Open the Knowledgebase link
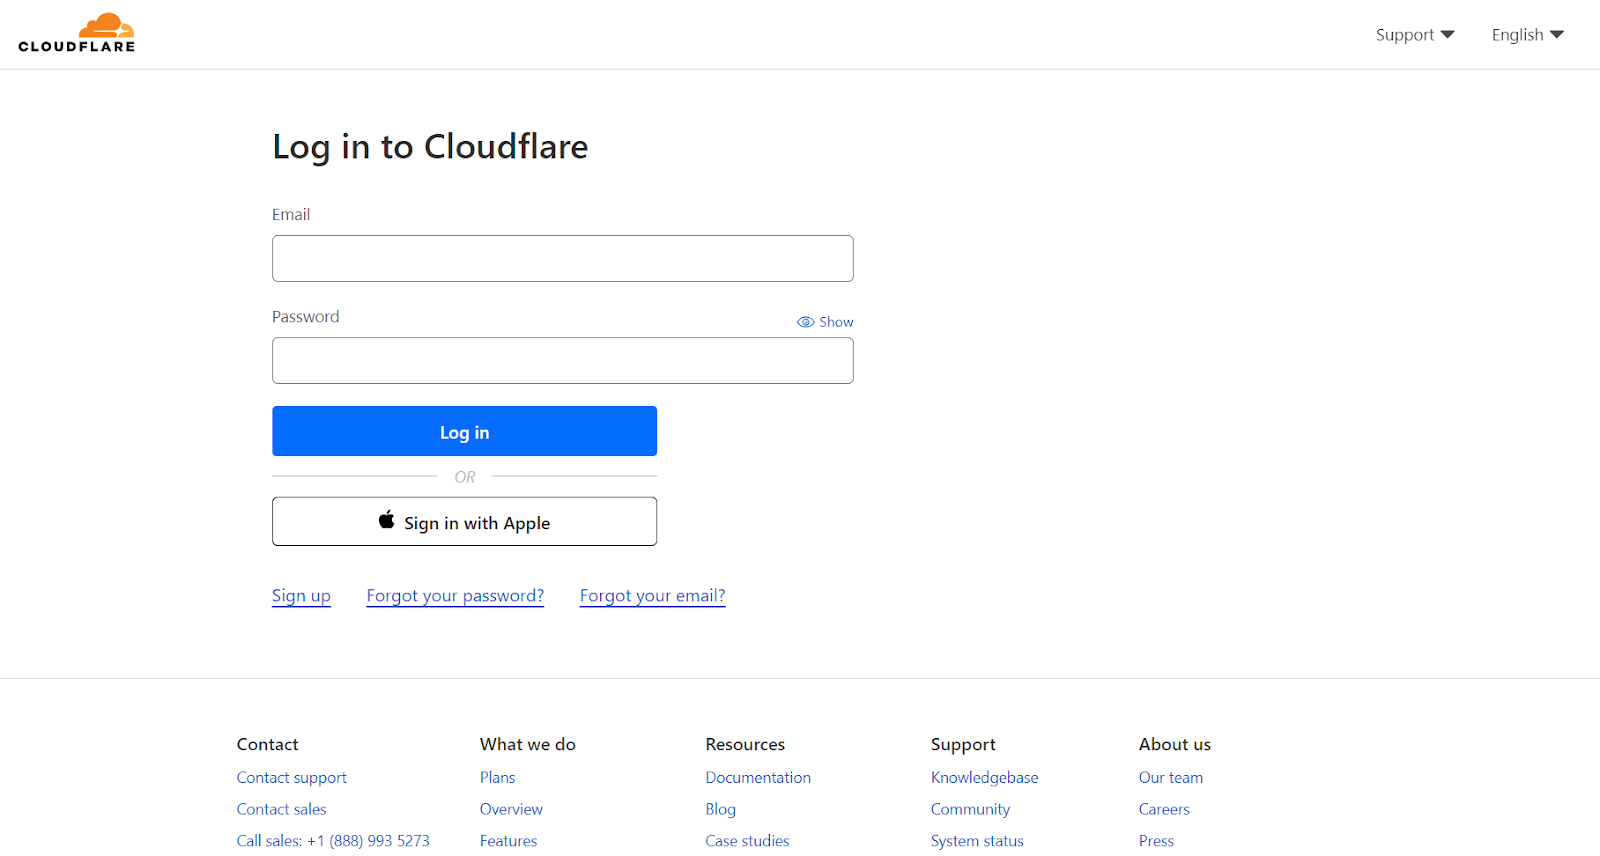The image size is (1600, 856). (x=985, y=778)
